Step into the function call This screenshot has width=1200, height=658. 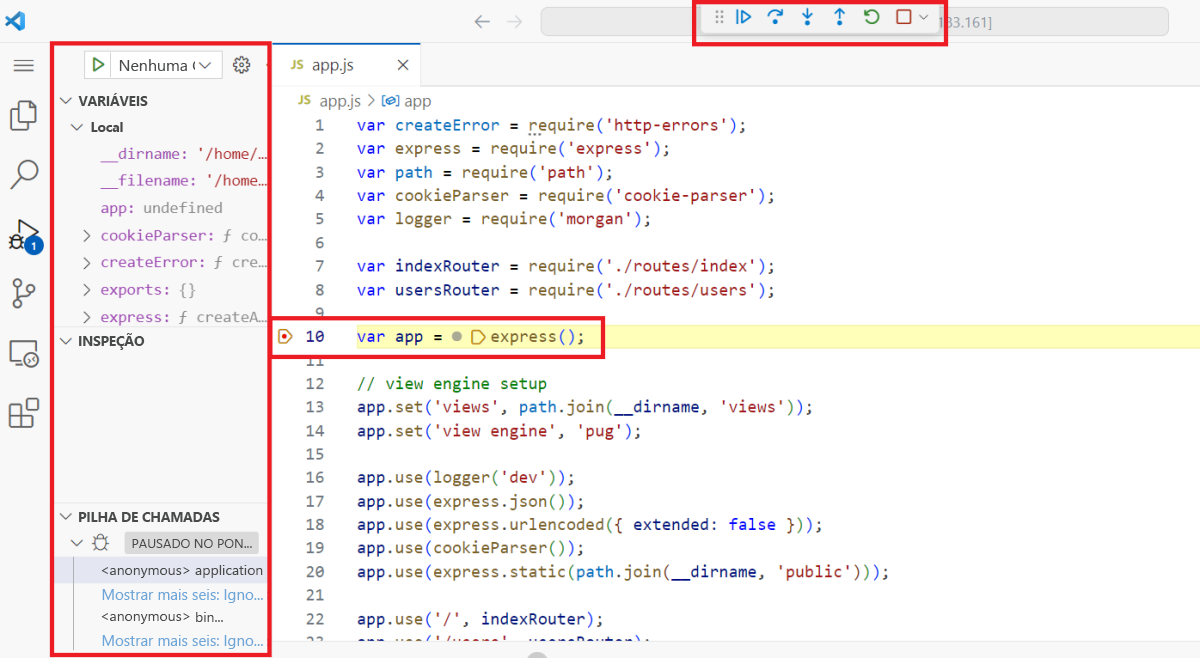tap(807, 17)
